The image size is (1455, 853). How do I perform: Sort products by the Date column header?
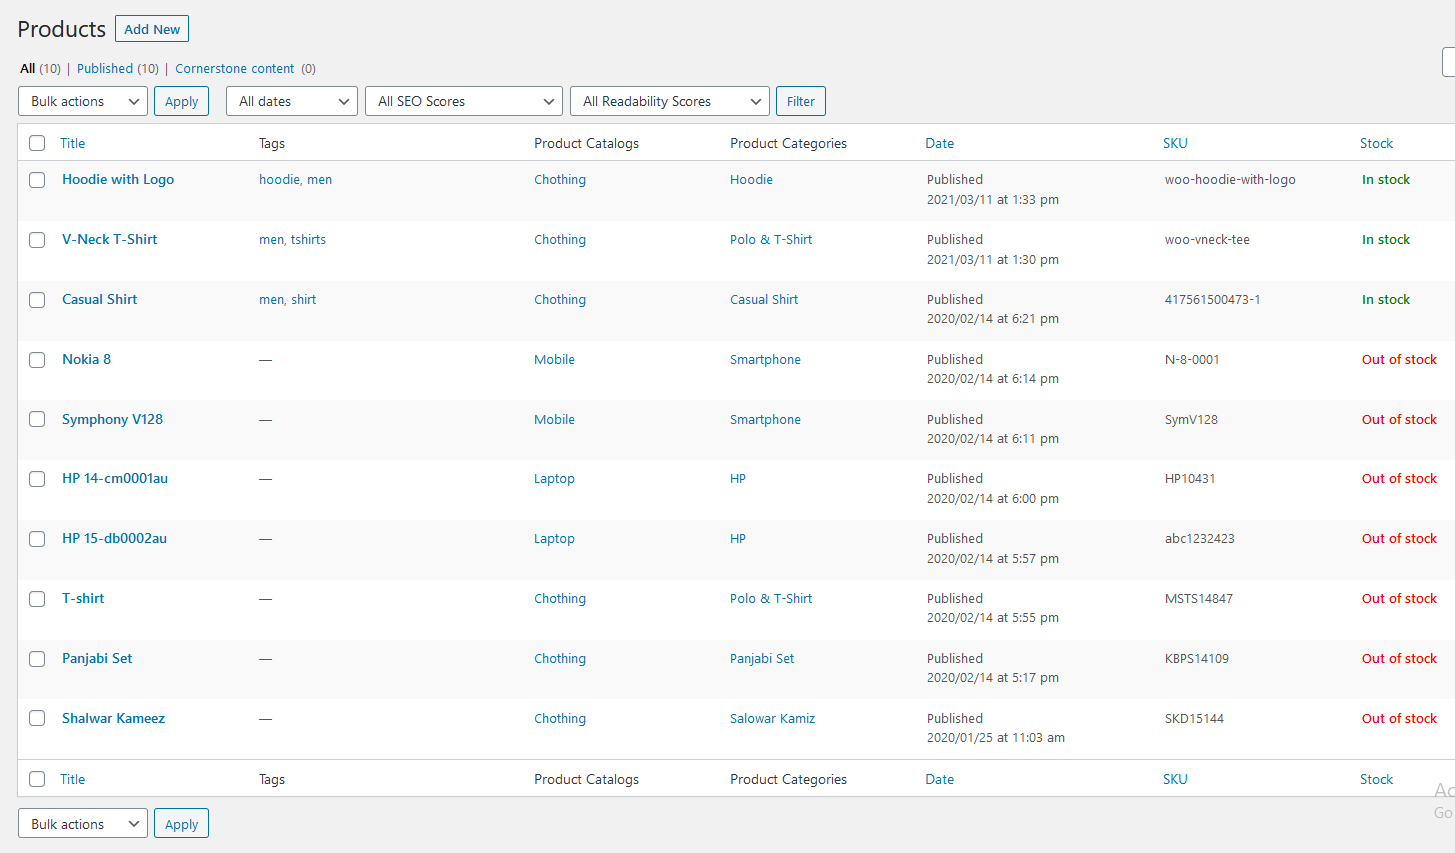click(939, 143)
